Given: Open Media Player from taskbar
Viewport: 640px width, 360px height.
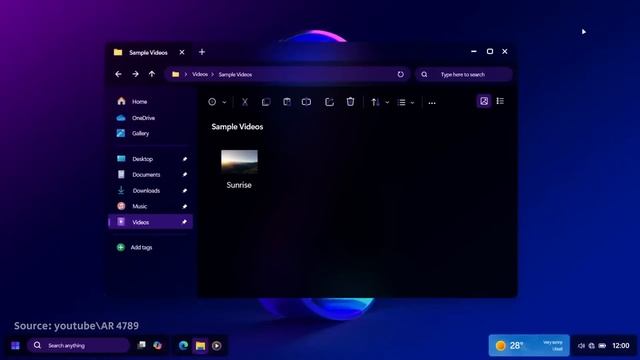Looking at the screenshot, I should pyautogui.click(x=217, y=346).
